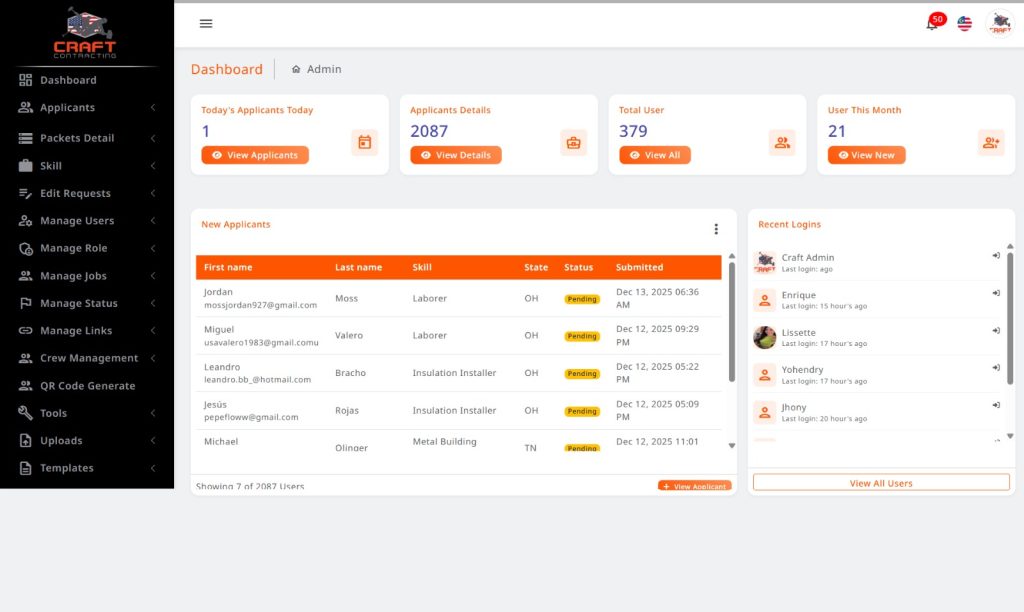
Task: Click the briefcase icon in Applicants Details card
Action: [573, 143]
